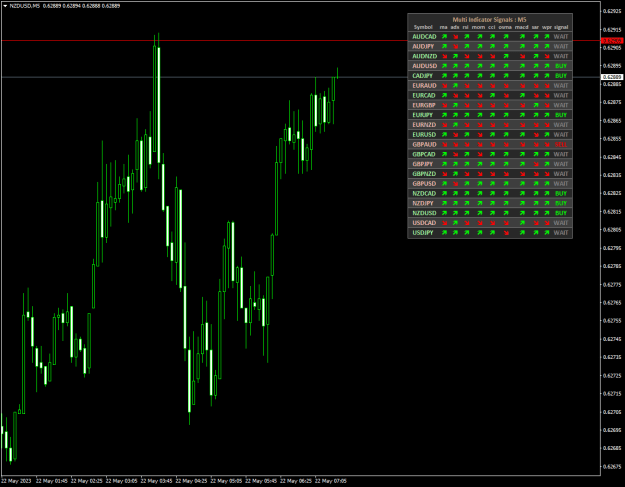
Task: Click the red sar arrow in GBPJPY row
Action: tap(536, 164)
